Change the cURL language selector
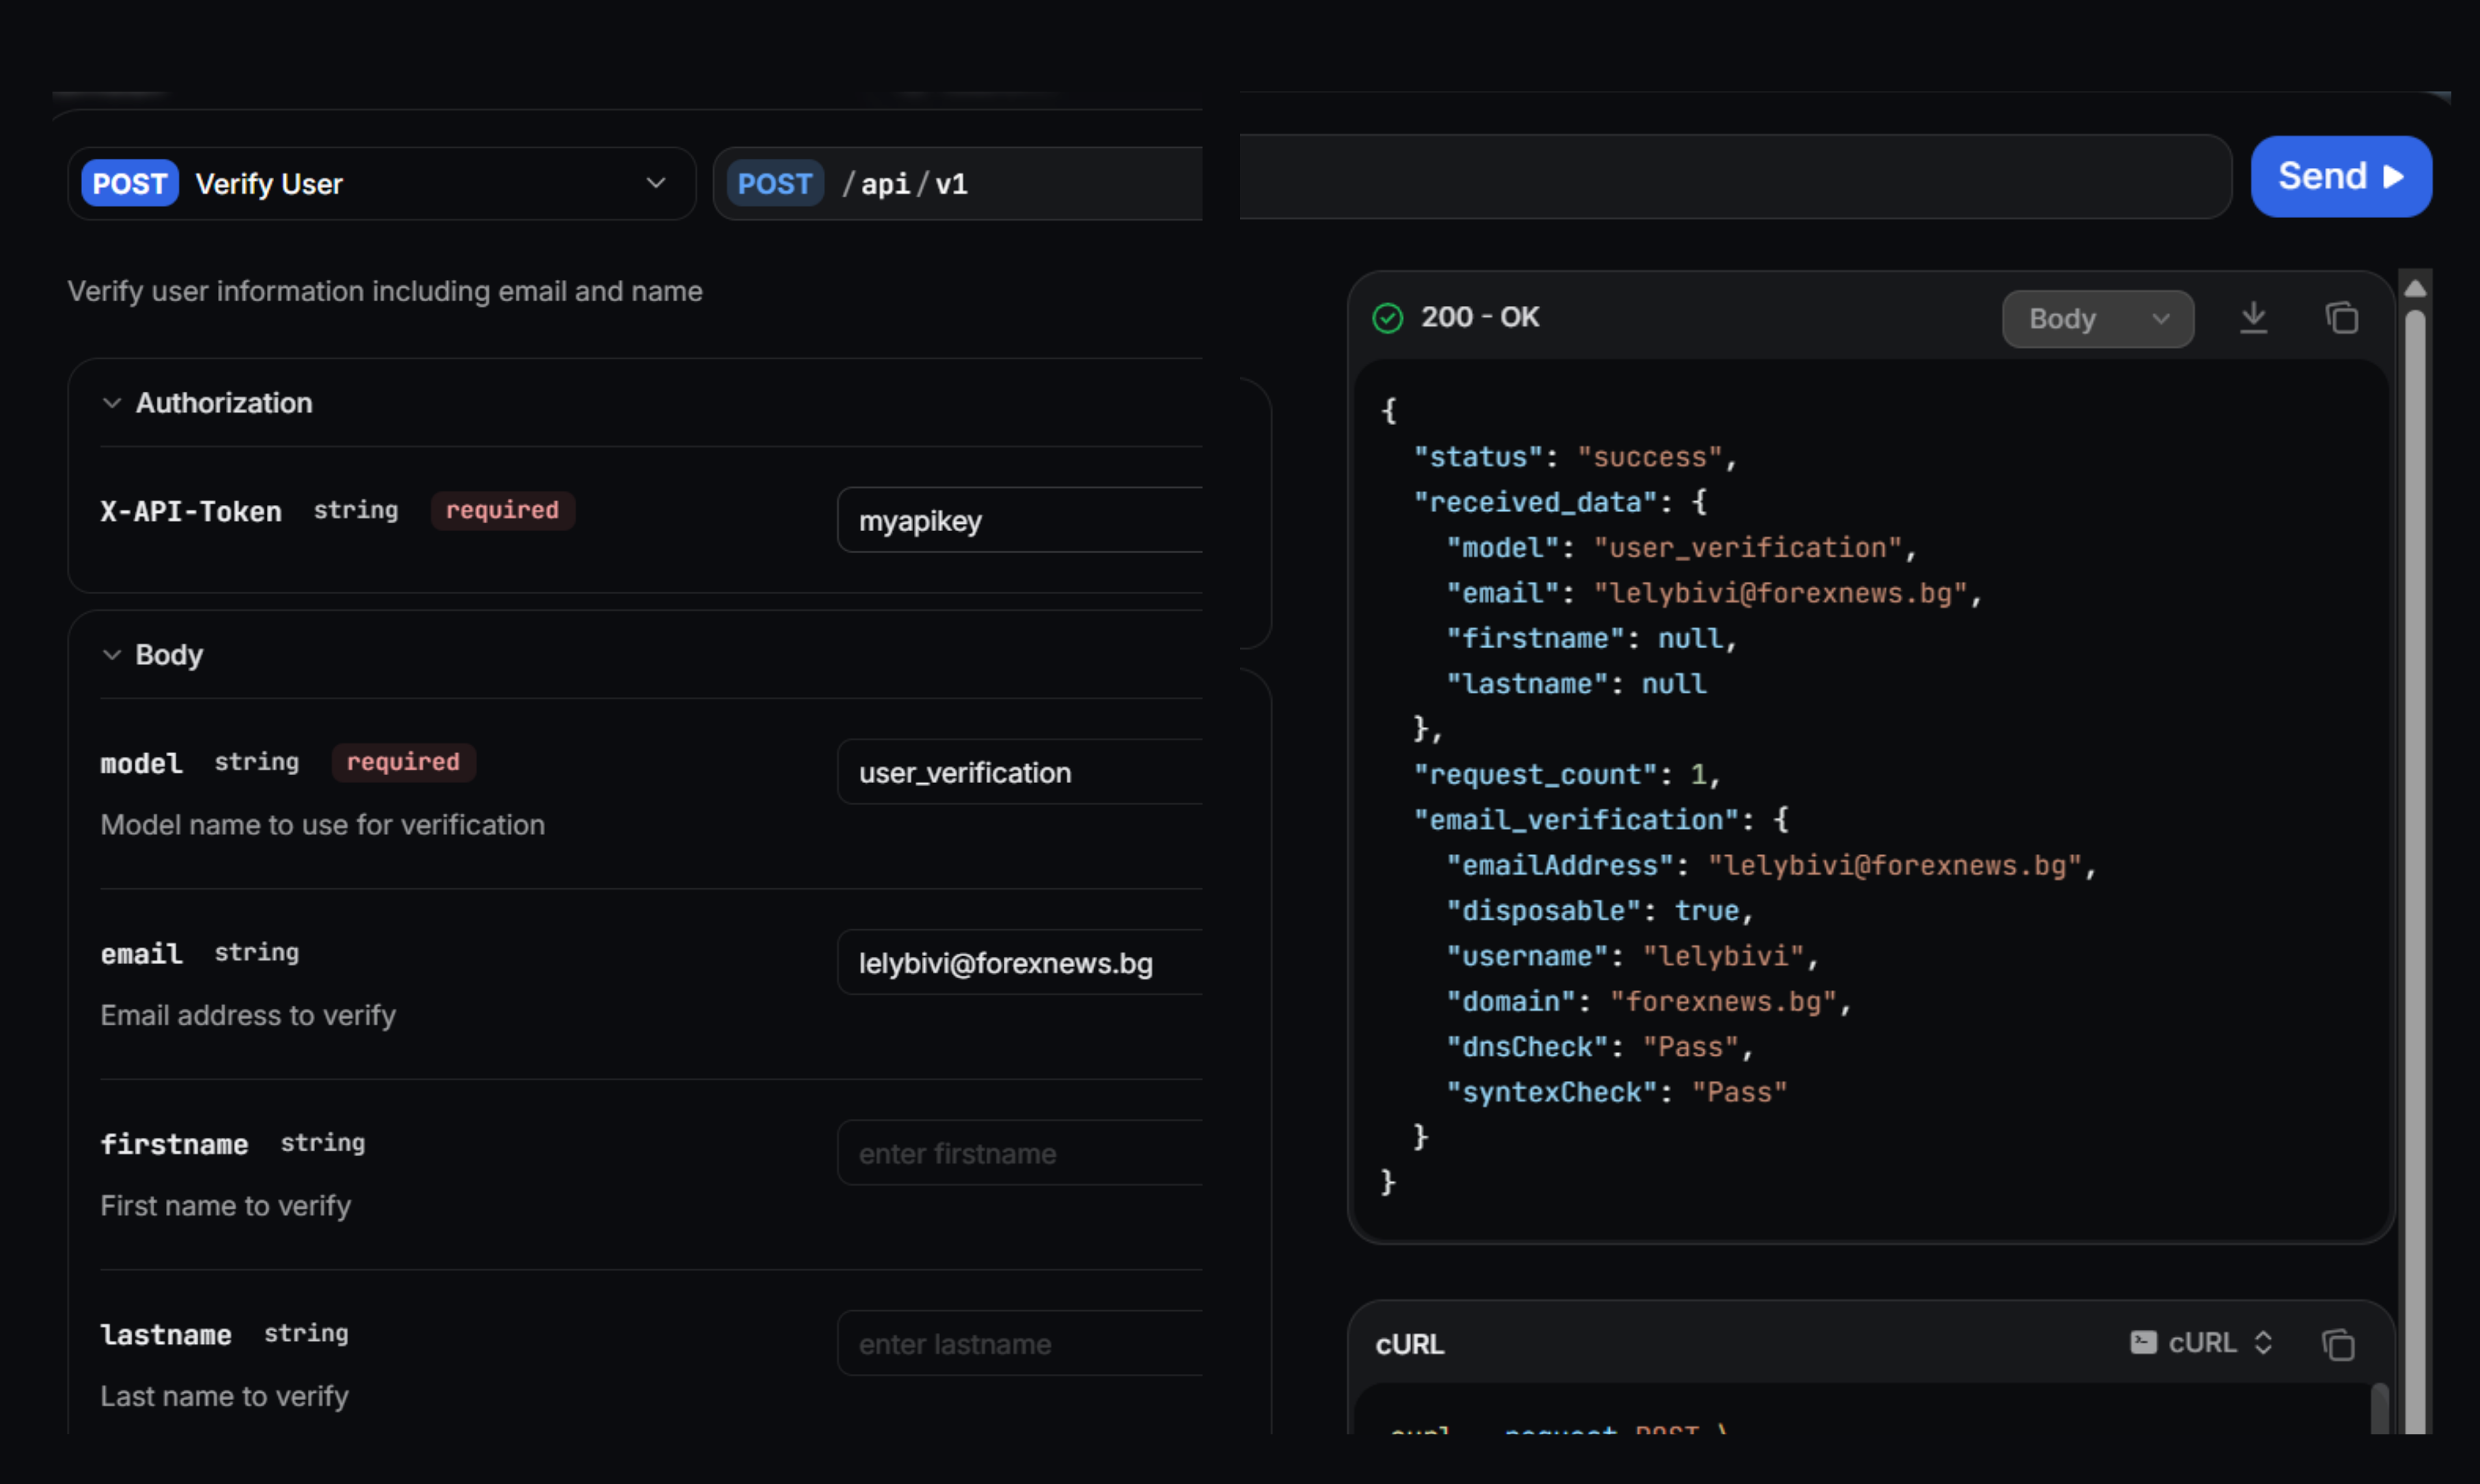Viewport: 2480px width, 1484px height. 2215,1342
